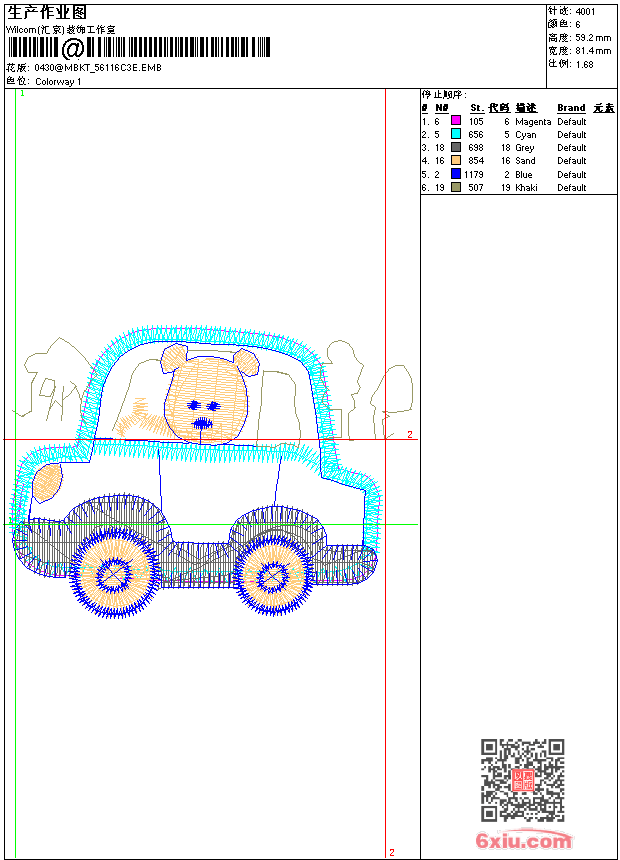Viewport: 620px width, 860px height.
Task: Click the Khaki color swatch
Action: (455, 187)
